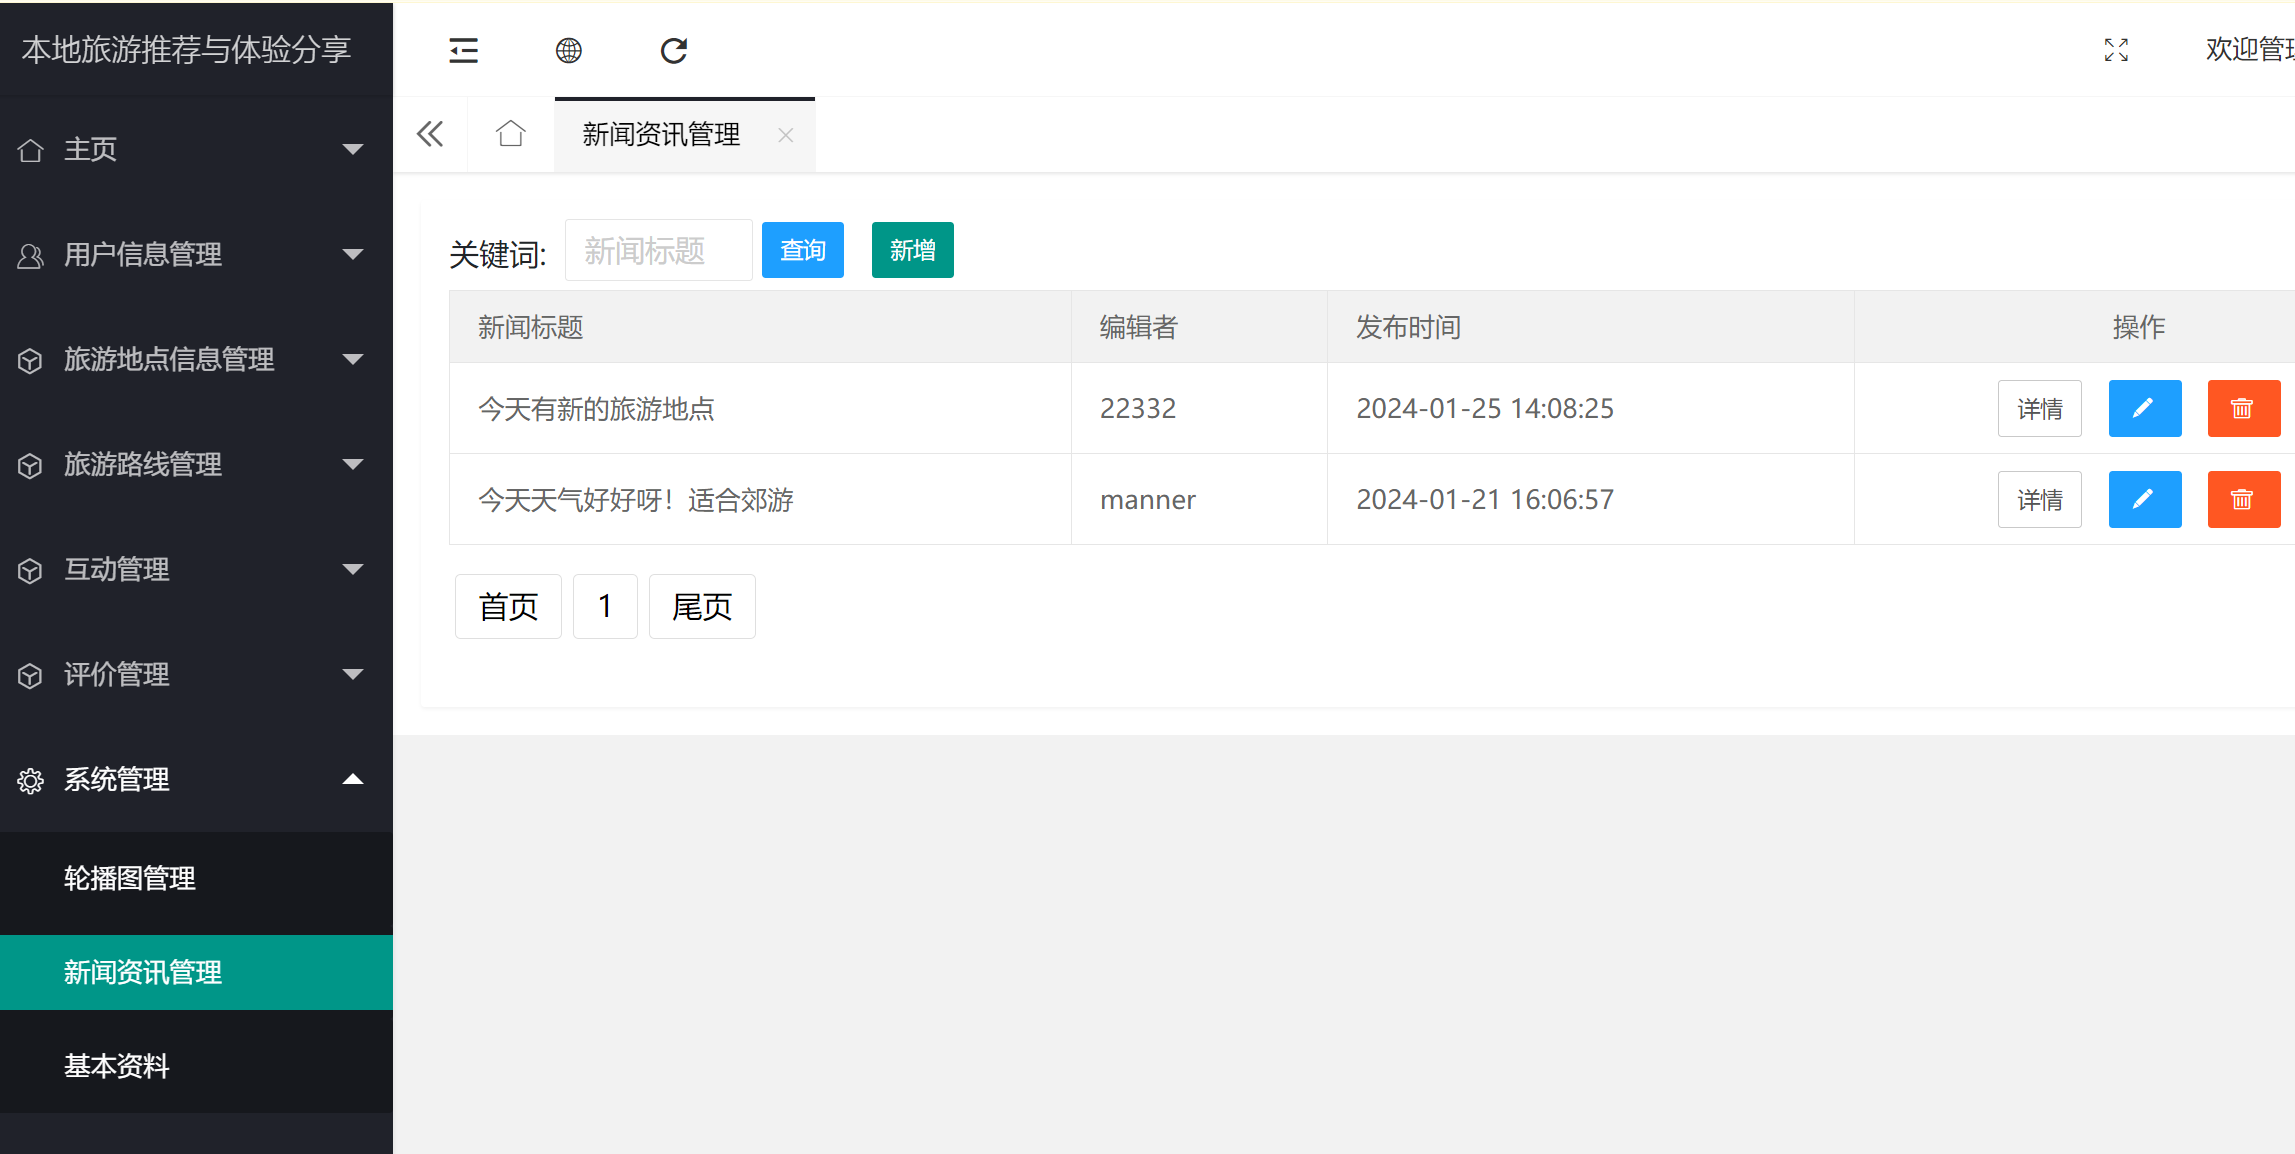Image resolution: width=2295 pixels, height=1154 pixels.
Task: Open 基本资料 from the sidebar
Action: [x=116, y=1066]
